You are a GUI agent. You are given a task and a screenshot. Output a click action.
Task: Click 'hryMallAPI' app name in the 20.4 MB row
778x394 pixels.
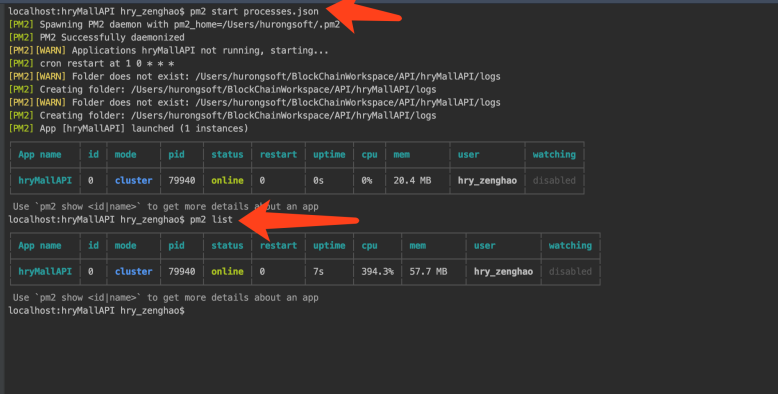pyautogui.click(x=45, y=181)
